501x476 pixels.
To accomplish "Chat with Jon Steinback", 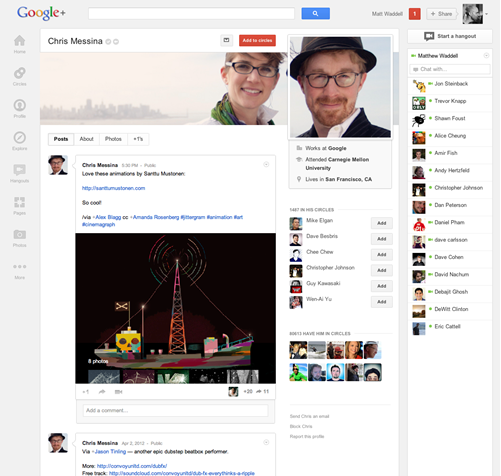I will (x=450, y=86).
